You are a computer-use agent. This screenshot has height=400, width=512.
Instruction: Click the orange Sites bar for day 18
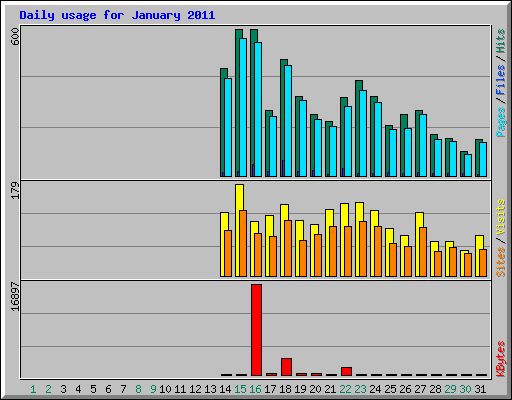pyautogui.click(x=288, y=248)
